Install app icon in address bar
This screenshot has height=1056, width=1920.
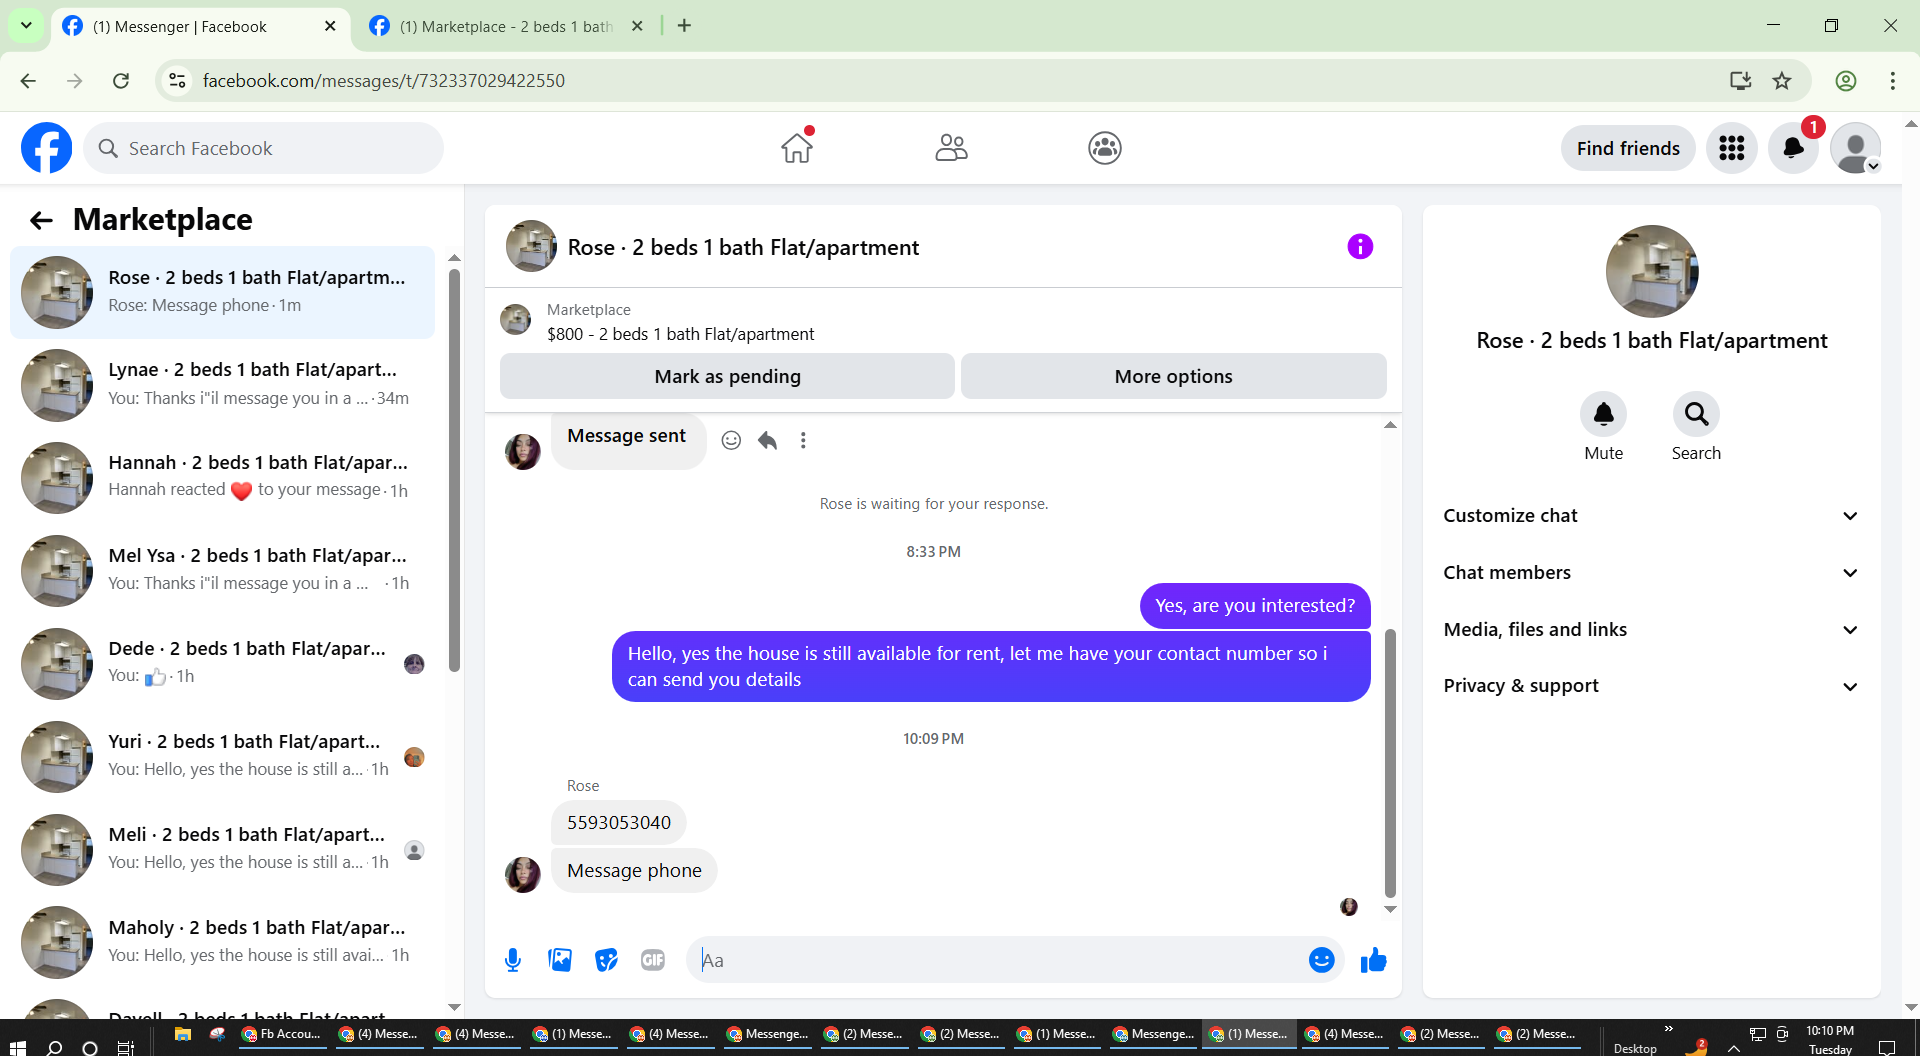[x=1740, y=81]
